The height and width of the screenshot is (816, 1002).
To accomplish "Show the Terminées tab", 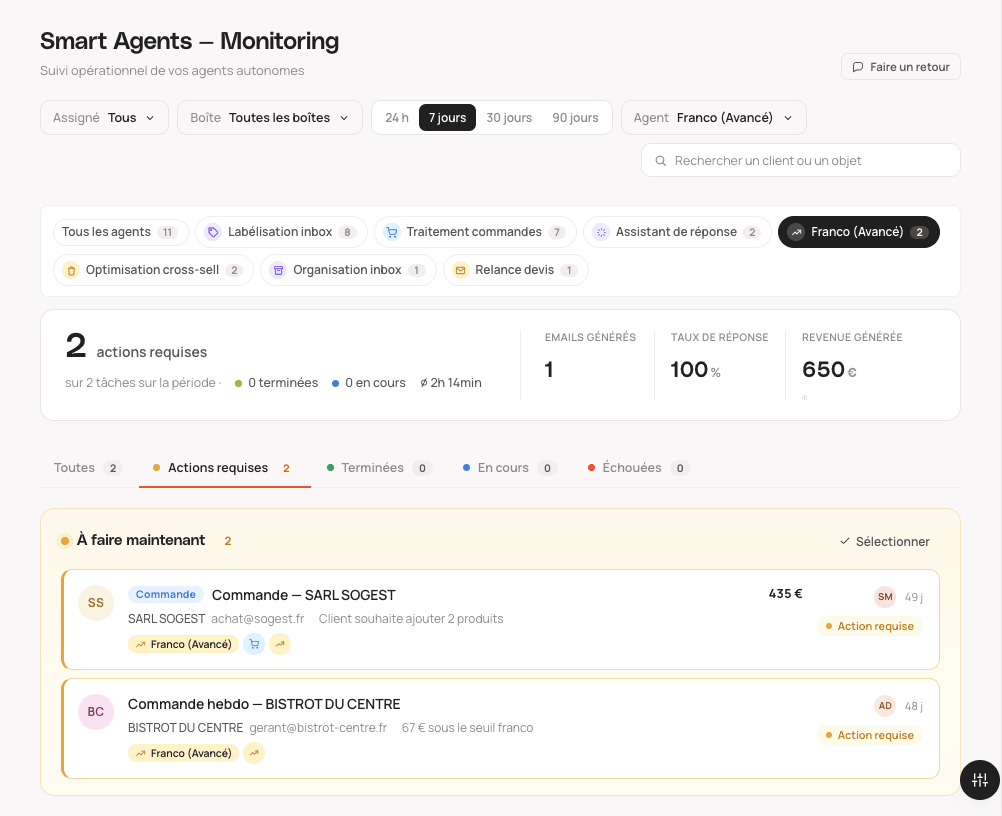I will [380, 468].
